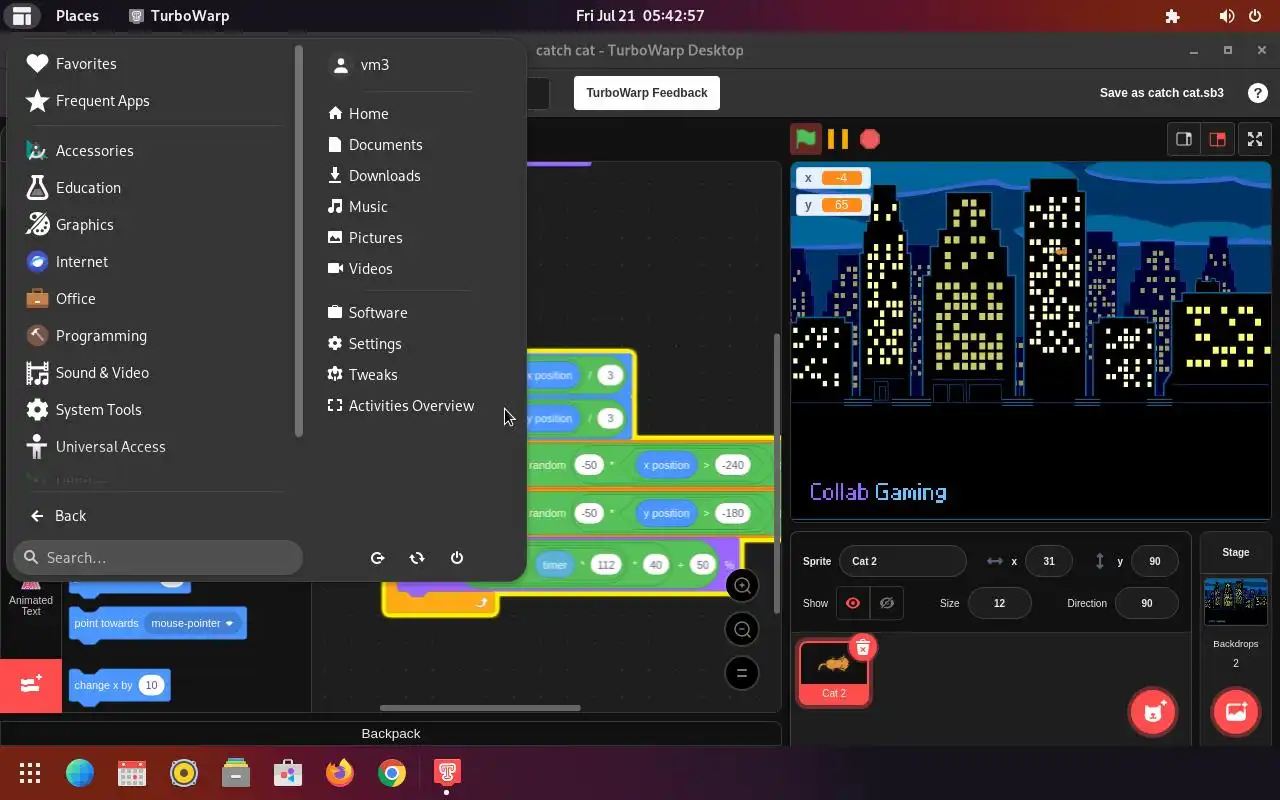Pause the project with pause icon
Screen dimensions: 1280x800
(838, 139)
